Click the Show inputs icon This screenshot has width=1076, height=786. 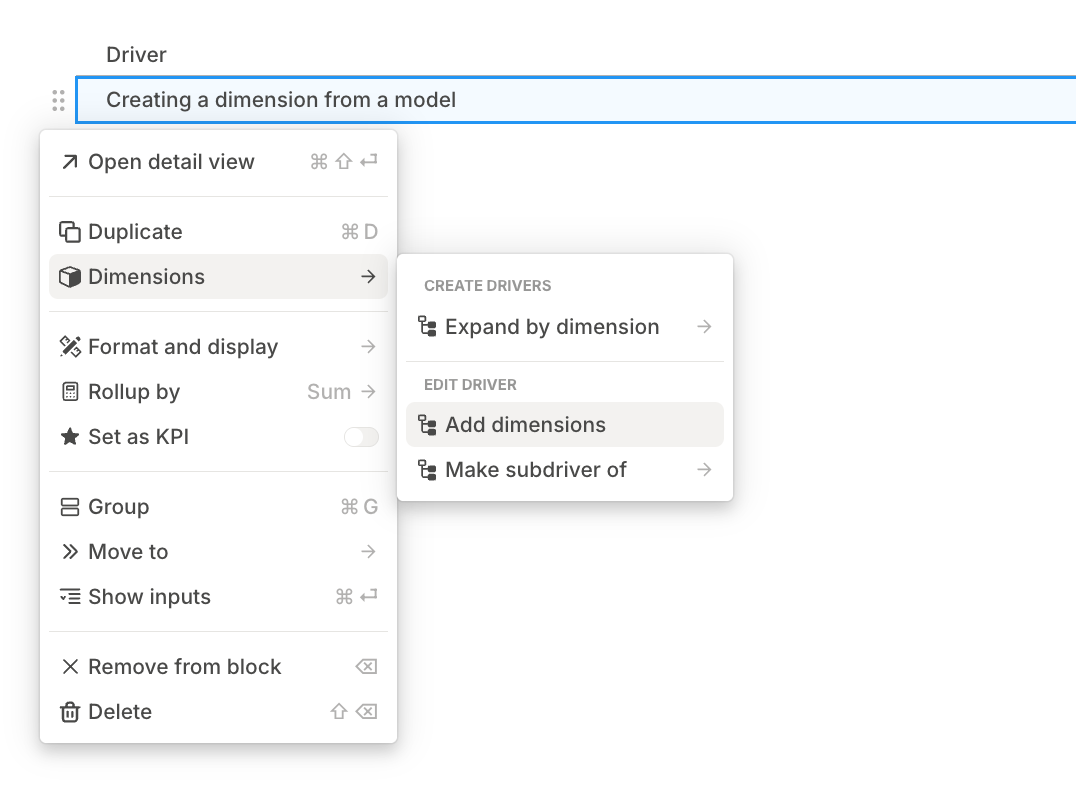click(x=69, y=596)
